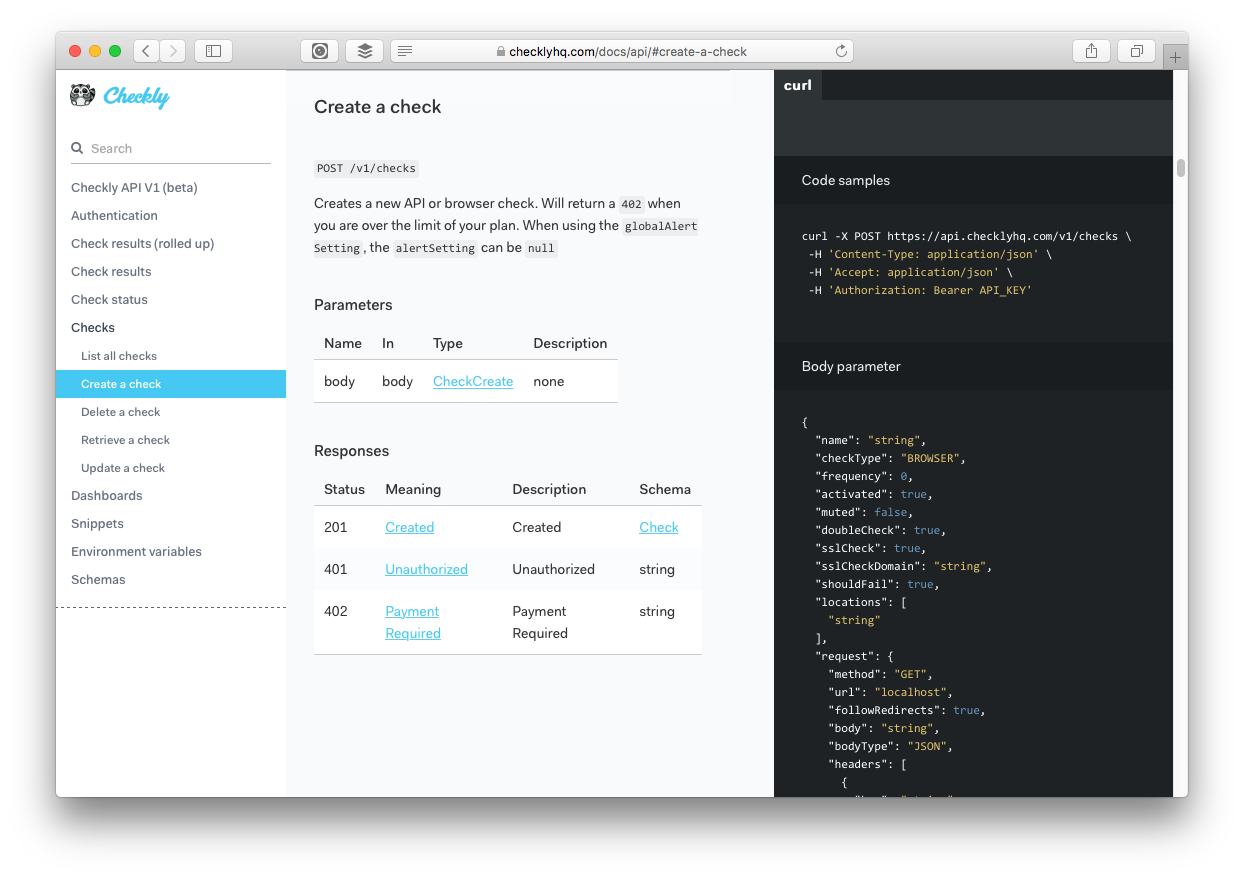Expand the Dashboards section in sidebar
The width and height of the screenshot is (1244, 877).
pyautogui.click(x=107, y=495)
